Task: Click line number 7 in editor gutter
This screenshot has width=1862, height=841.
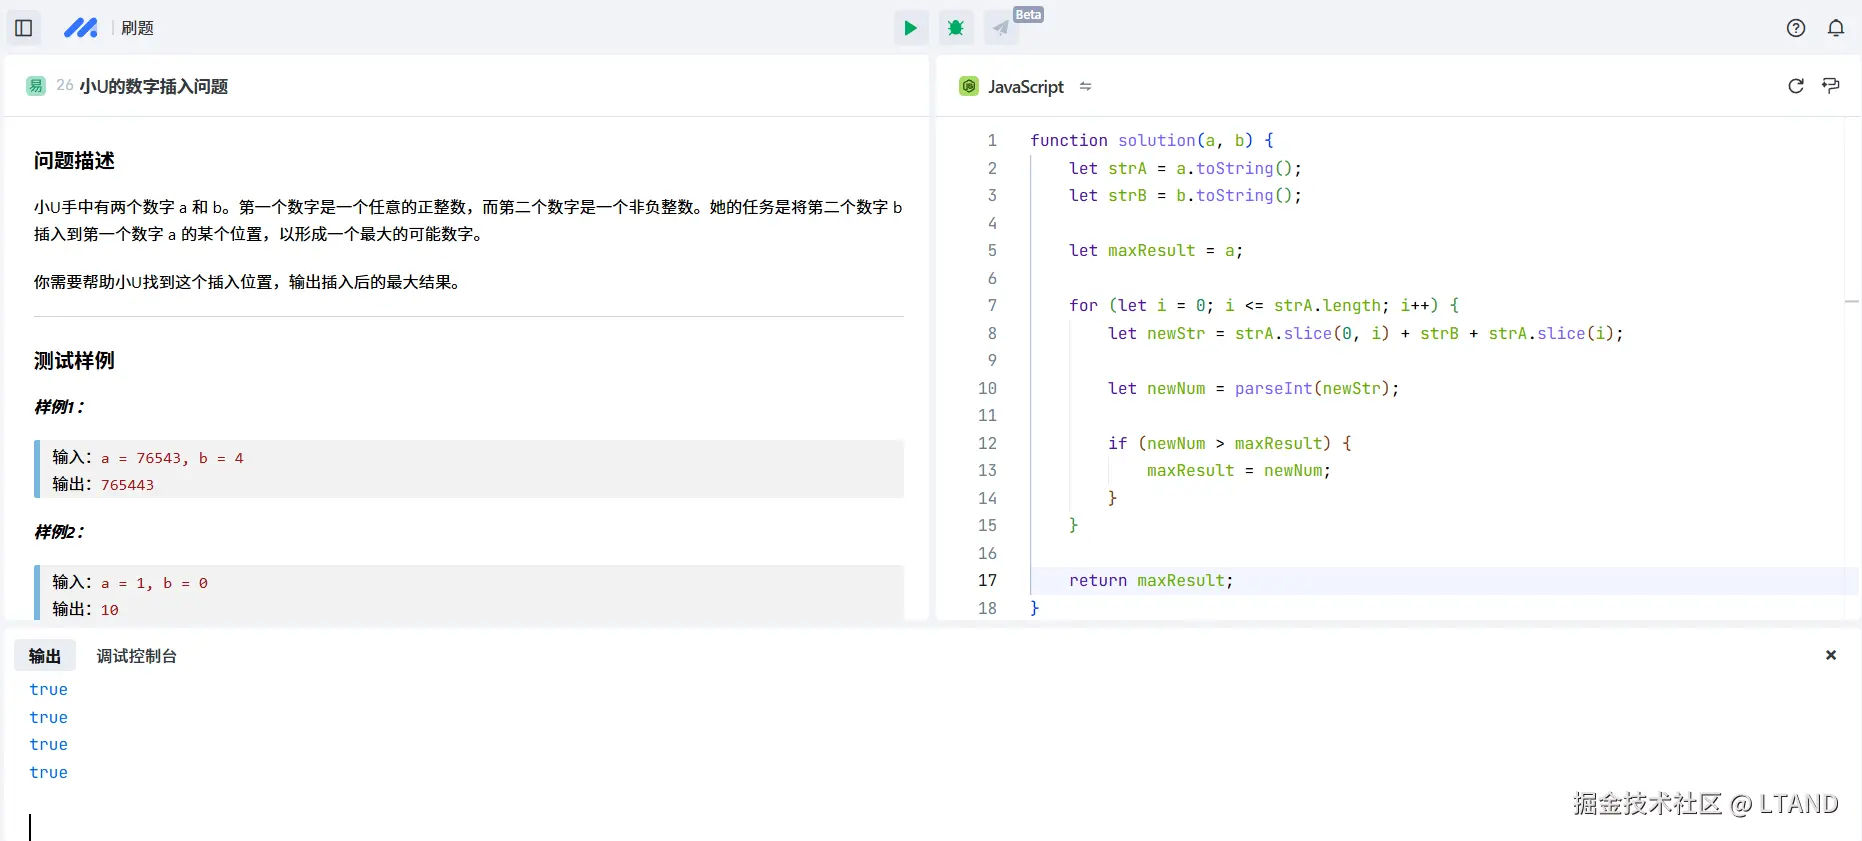Action: click(992, 306)
